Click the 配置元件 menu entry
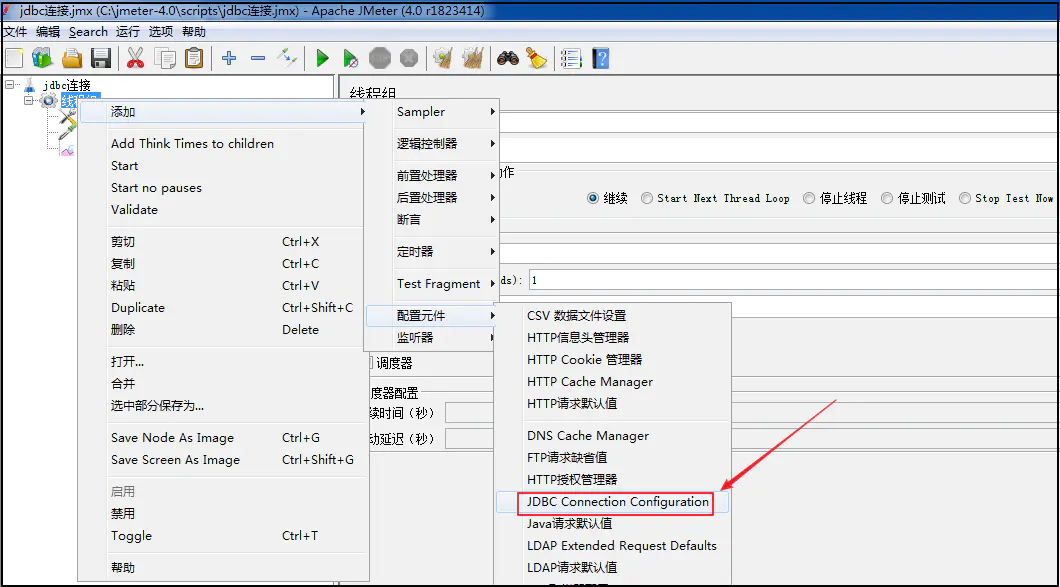Viewport: 1060px width, 587px height. [x=431, y=316]
